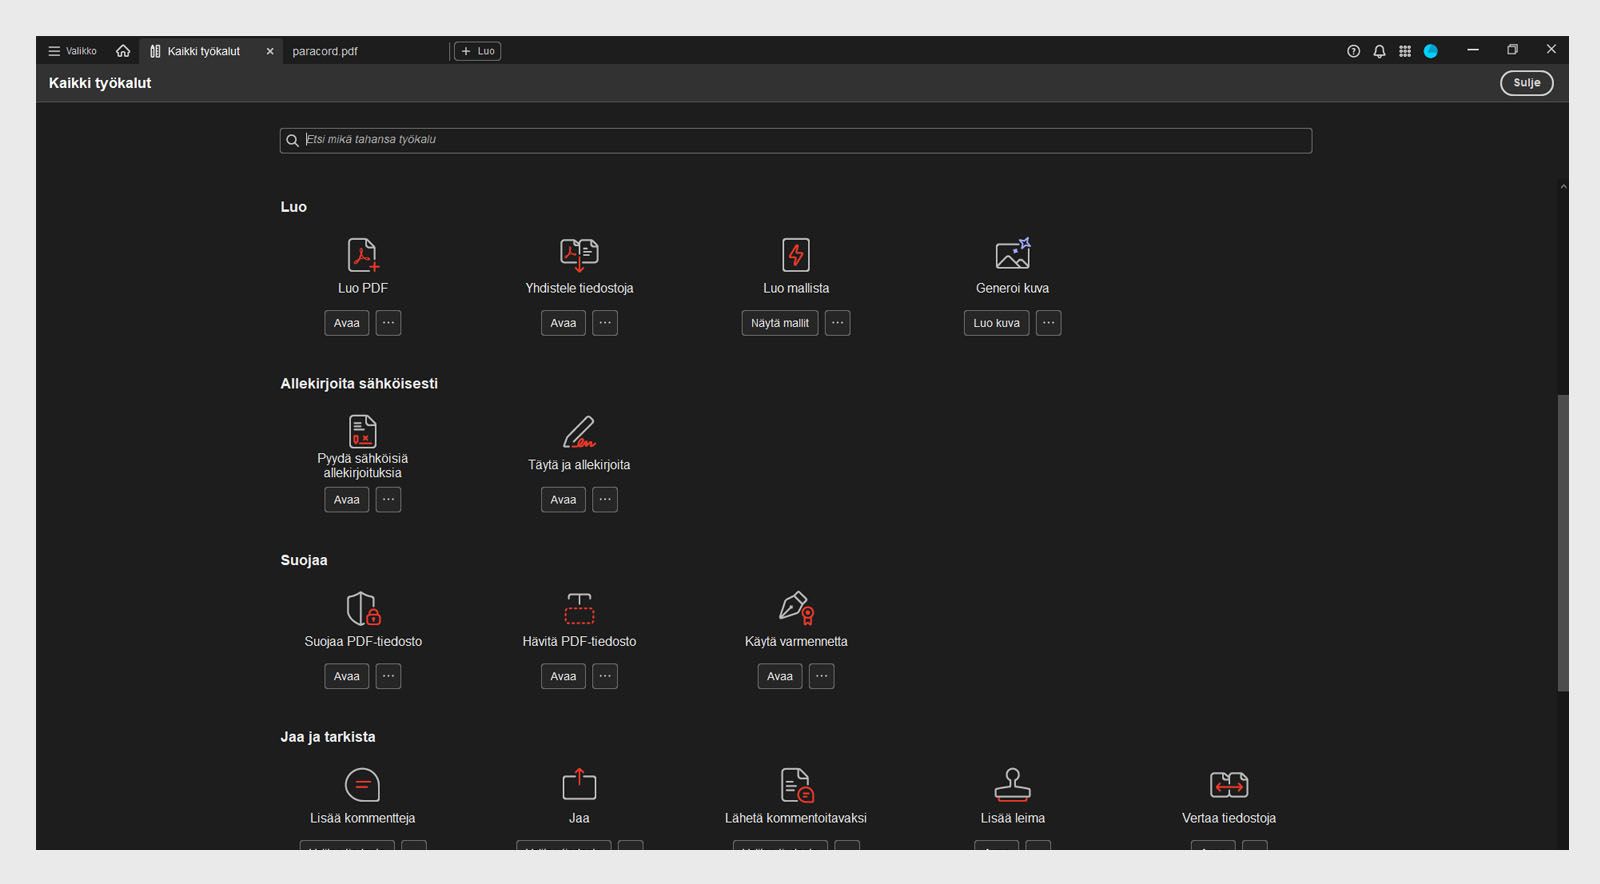Click the Jaa share icon

click(579, 784)
